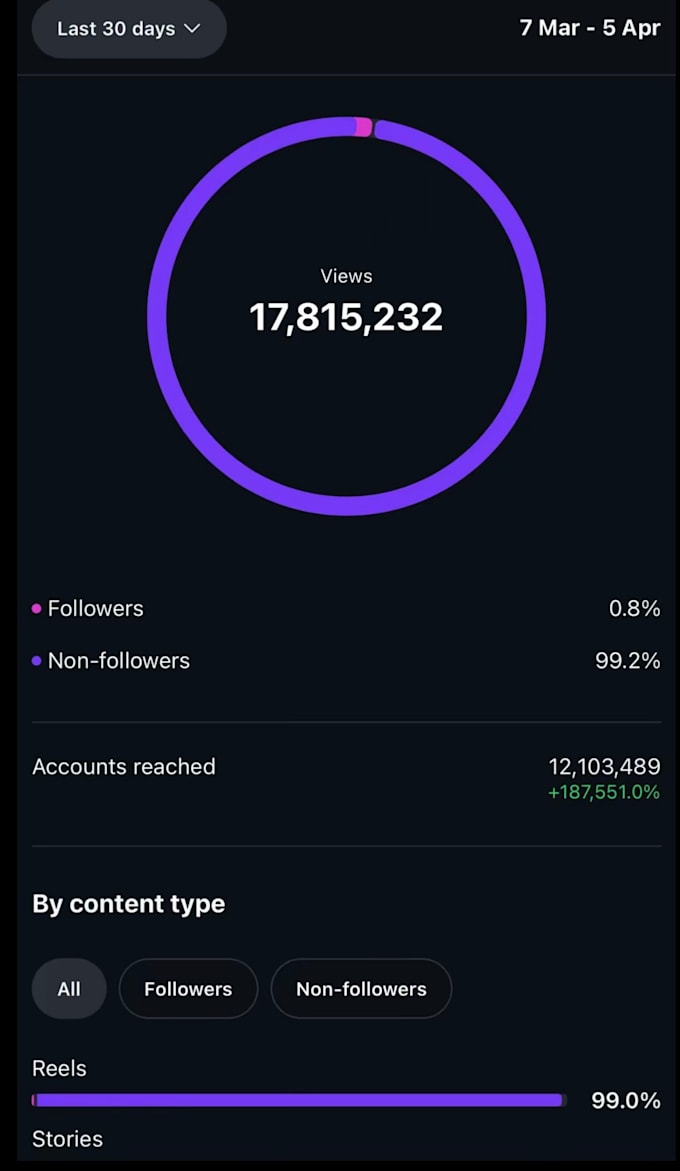
Task: Select the Non-followers legend row
Action: point(346,661)
